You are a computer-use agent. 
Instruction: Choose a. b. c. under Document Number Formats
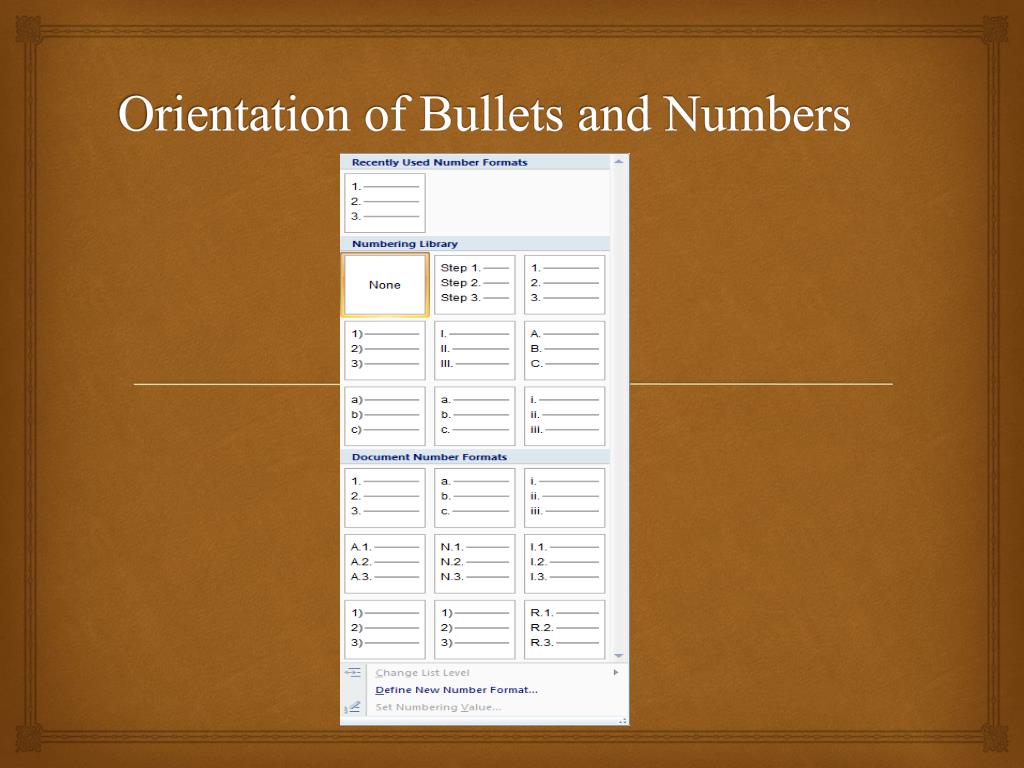[x=475, y=498]
